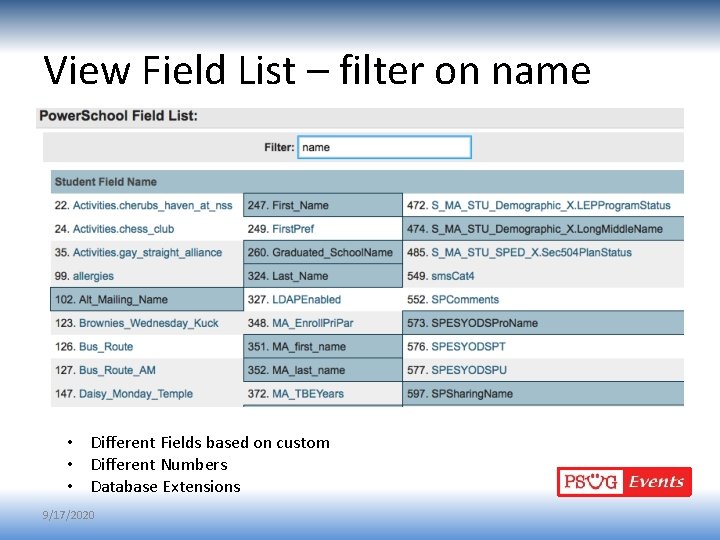Viewport: 720px width, 540px height.
Task: Select the Last_Name field entry
Action: (323, 276)
